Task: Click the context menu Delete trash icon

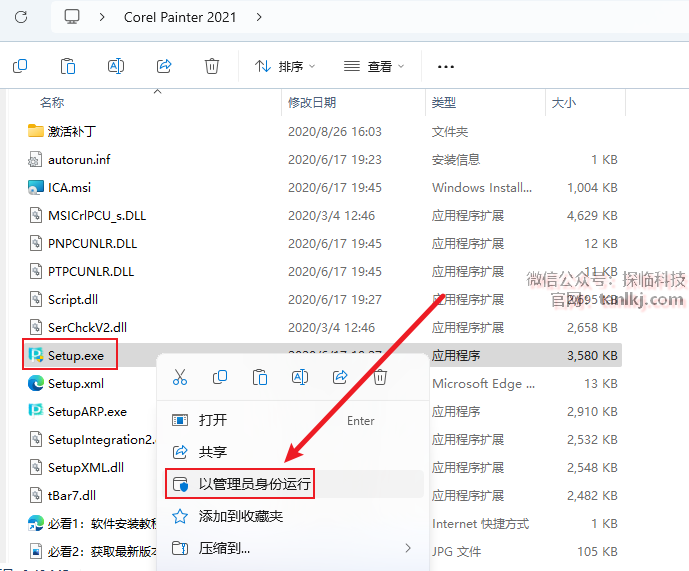Action: coord(380,377)
